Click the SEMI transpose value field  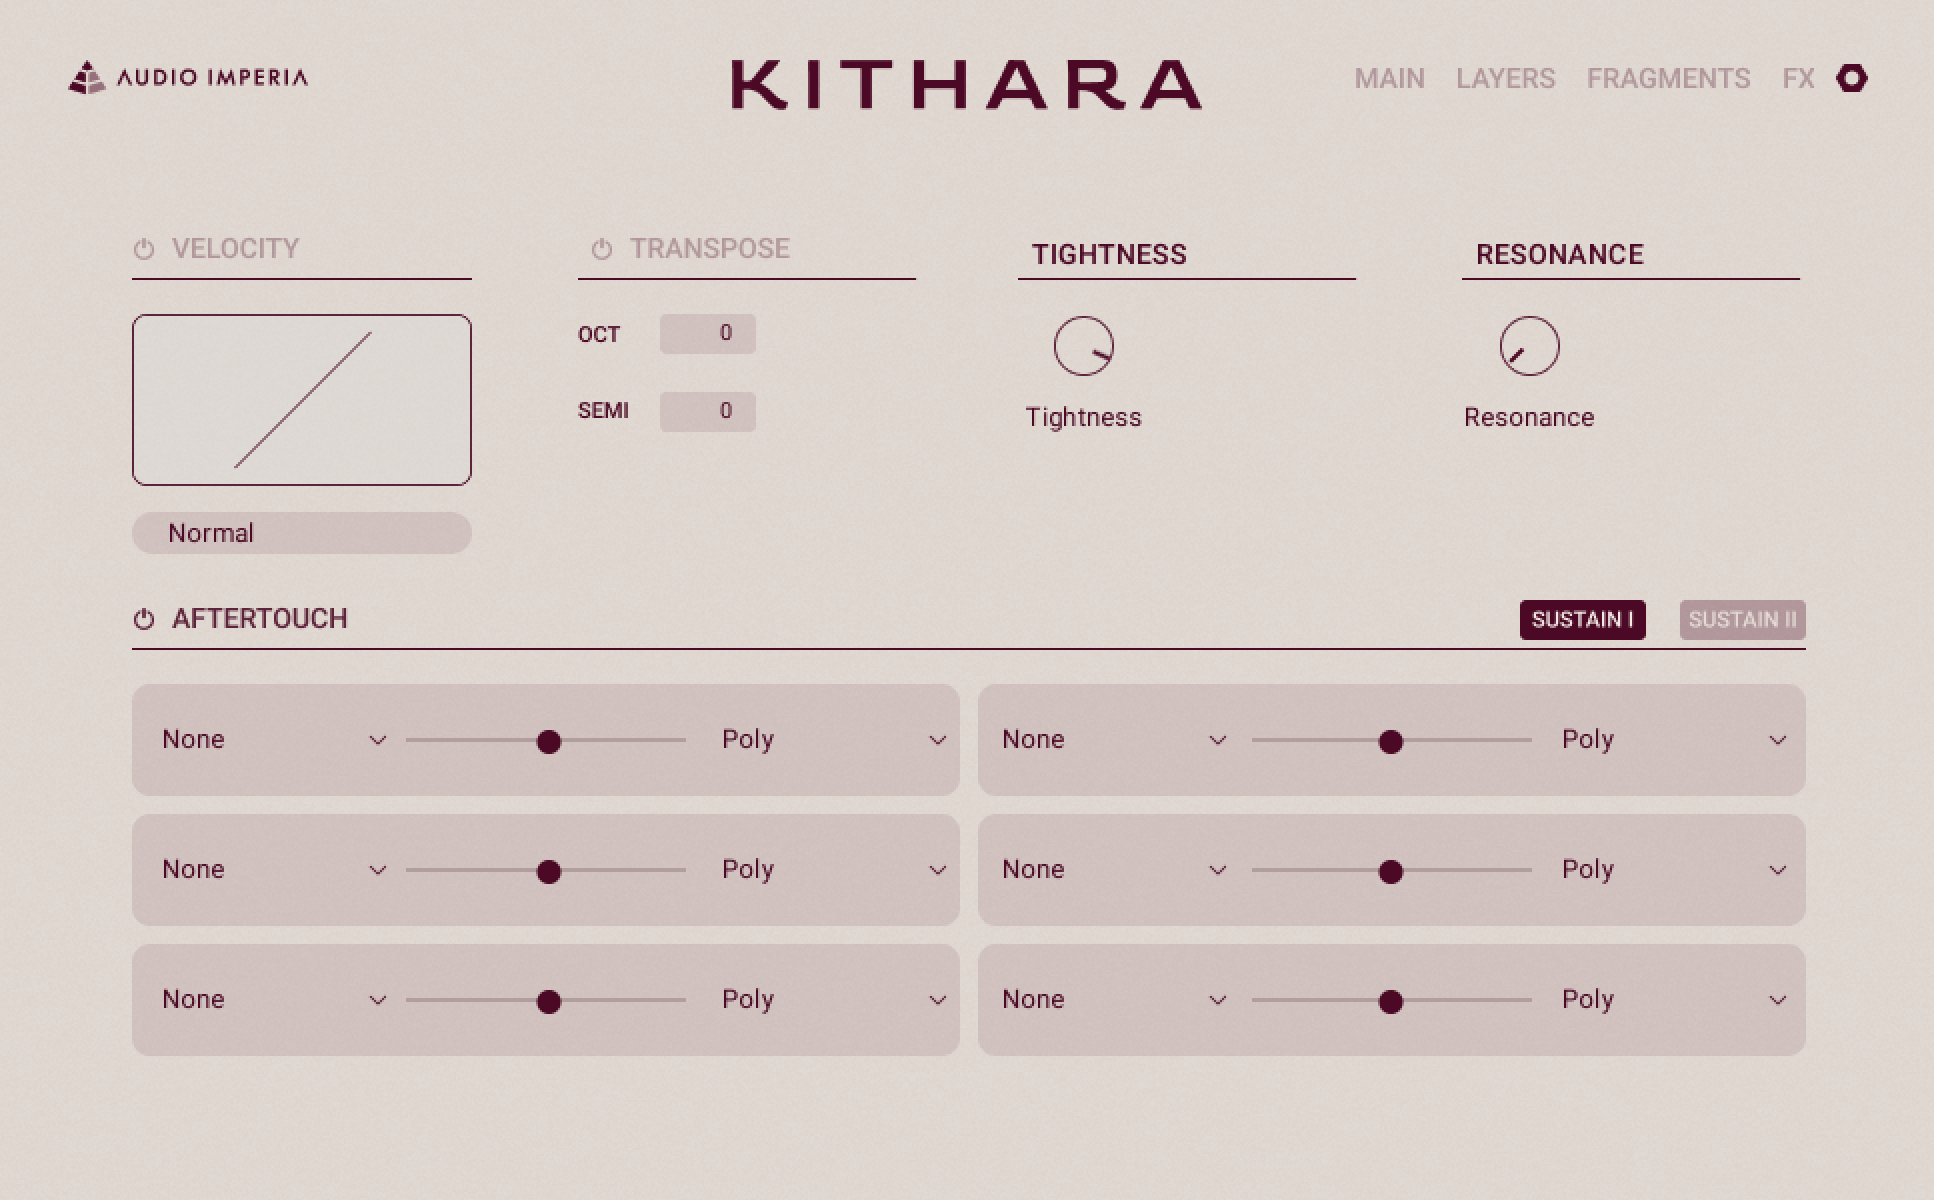[707, 411]
